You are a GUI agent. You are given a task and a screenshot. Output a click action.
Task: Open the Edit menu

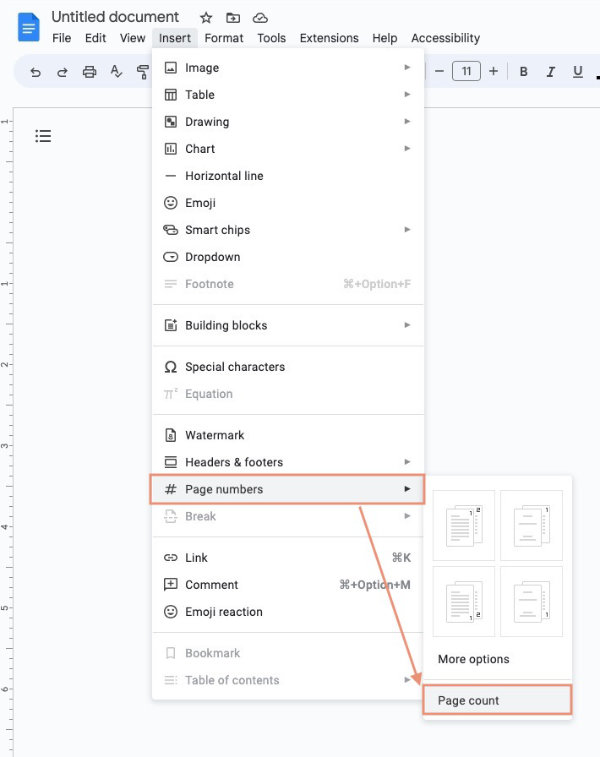tap(95, 38)
